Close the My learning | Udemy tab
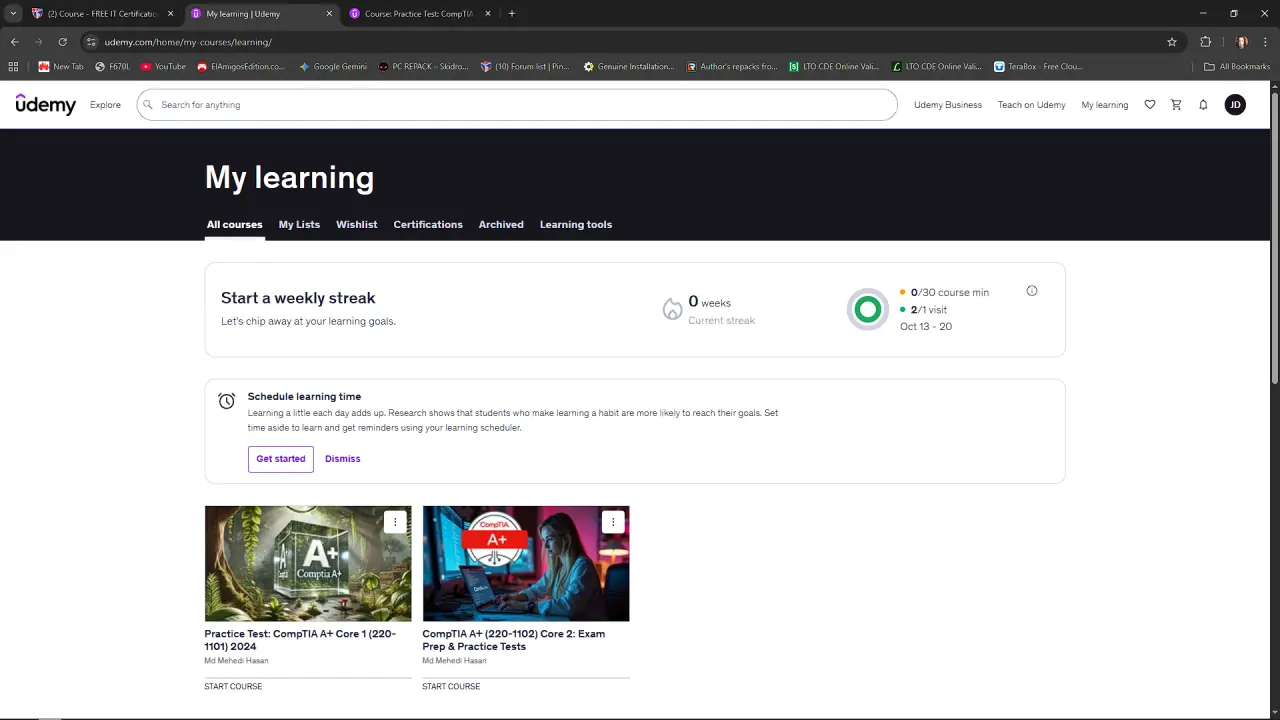This screenshot has width=1280, height=720. [x=329, y=14]
